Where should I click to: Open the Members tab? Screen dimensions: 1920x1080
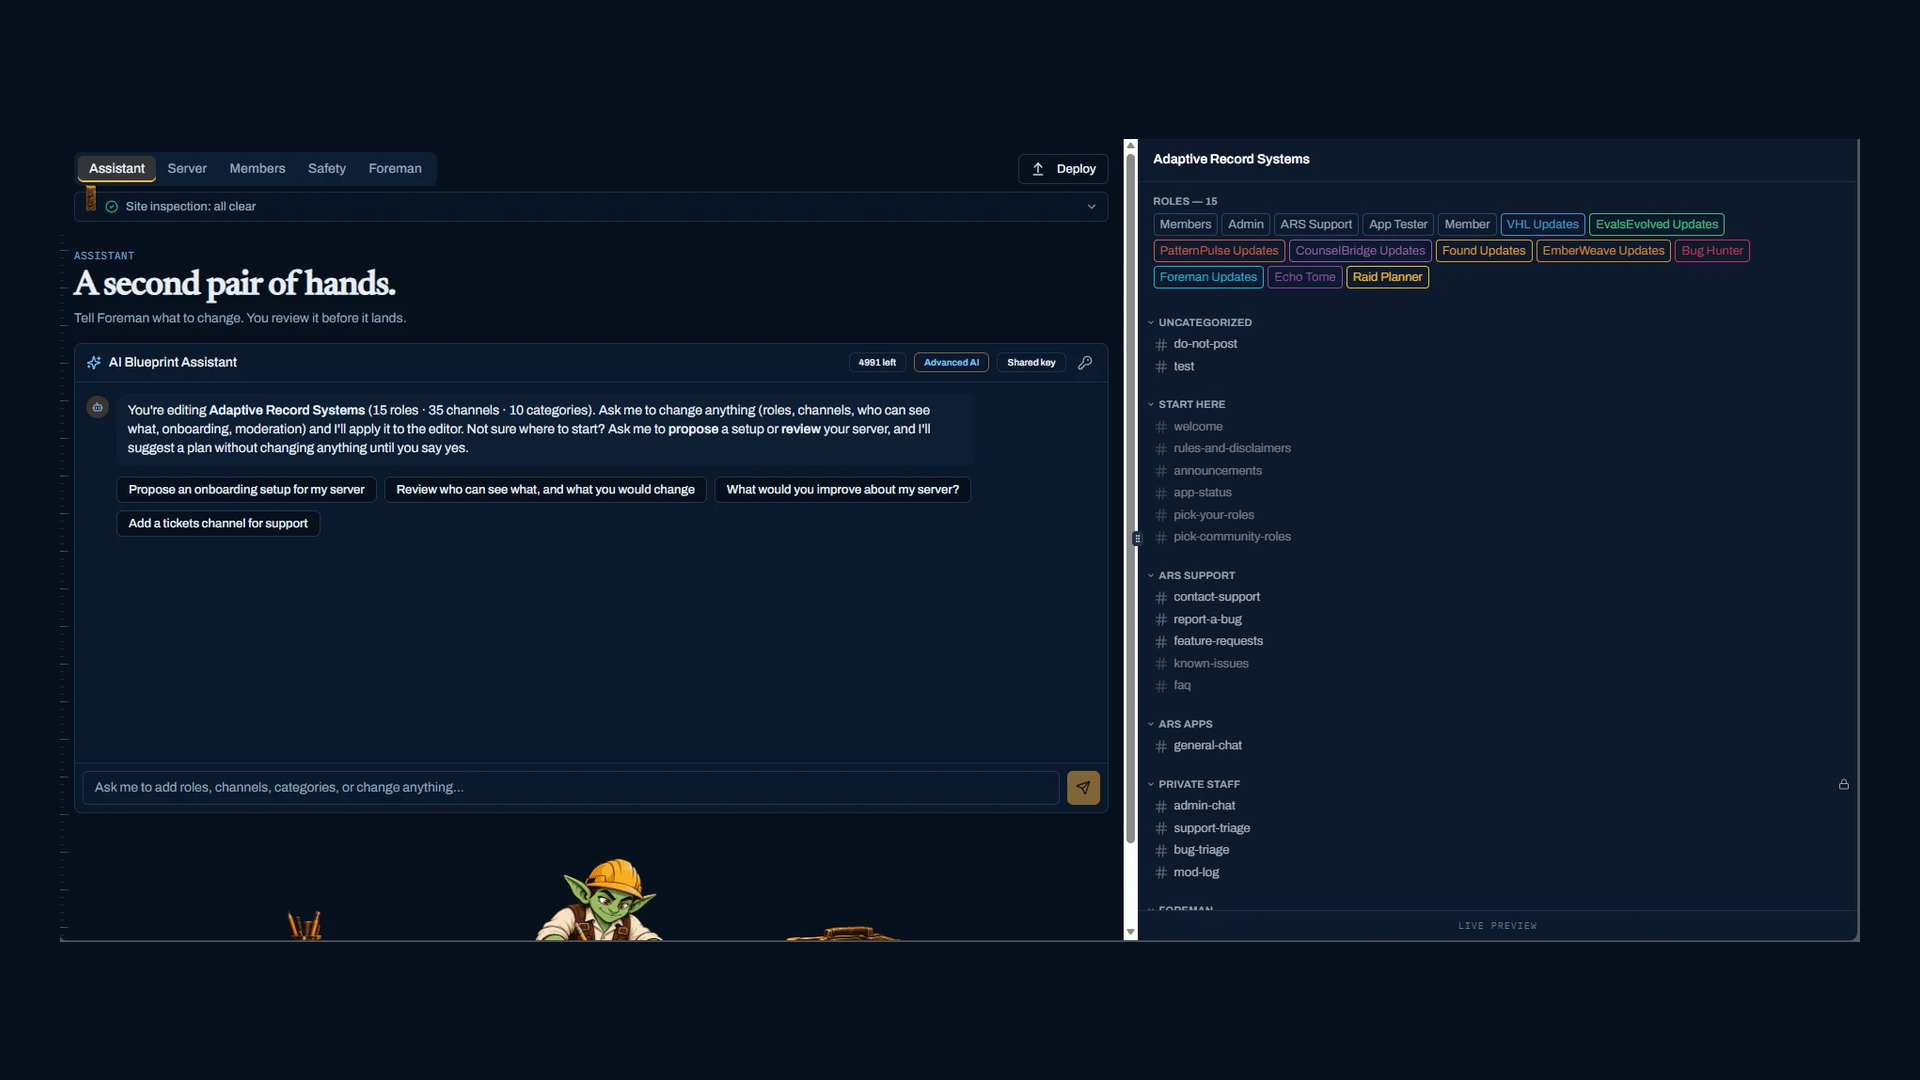[x=257, y=169]
